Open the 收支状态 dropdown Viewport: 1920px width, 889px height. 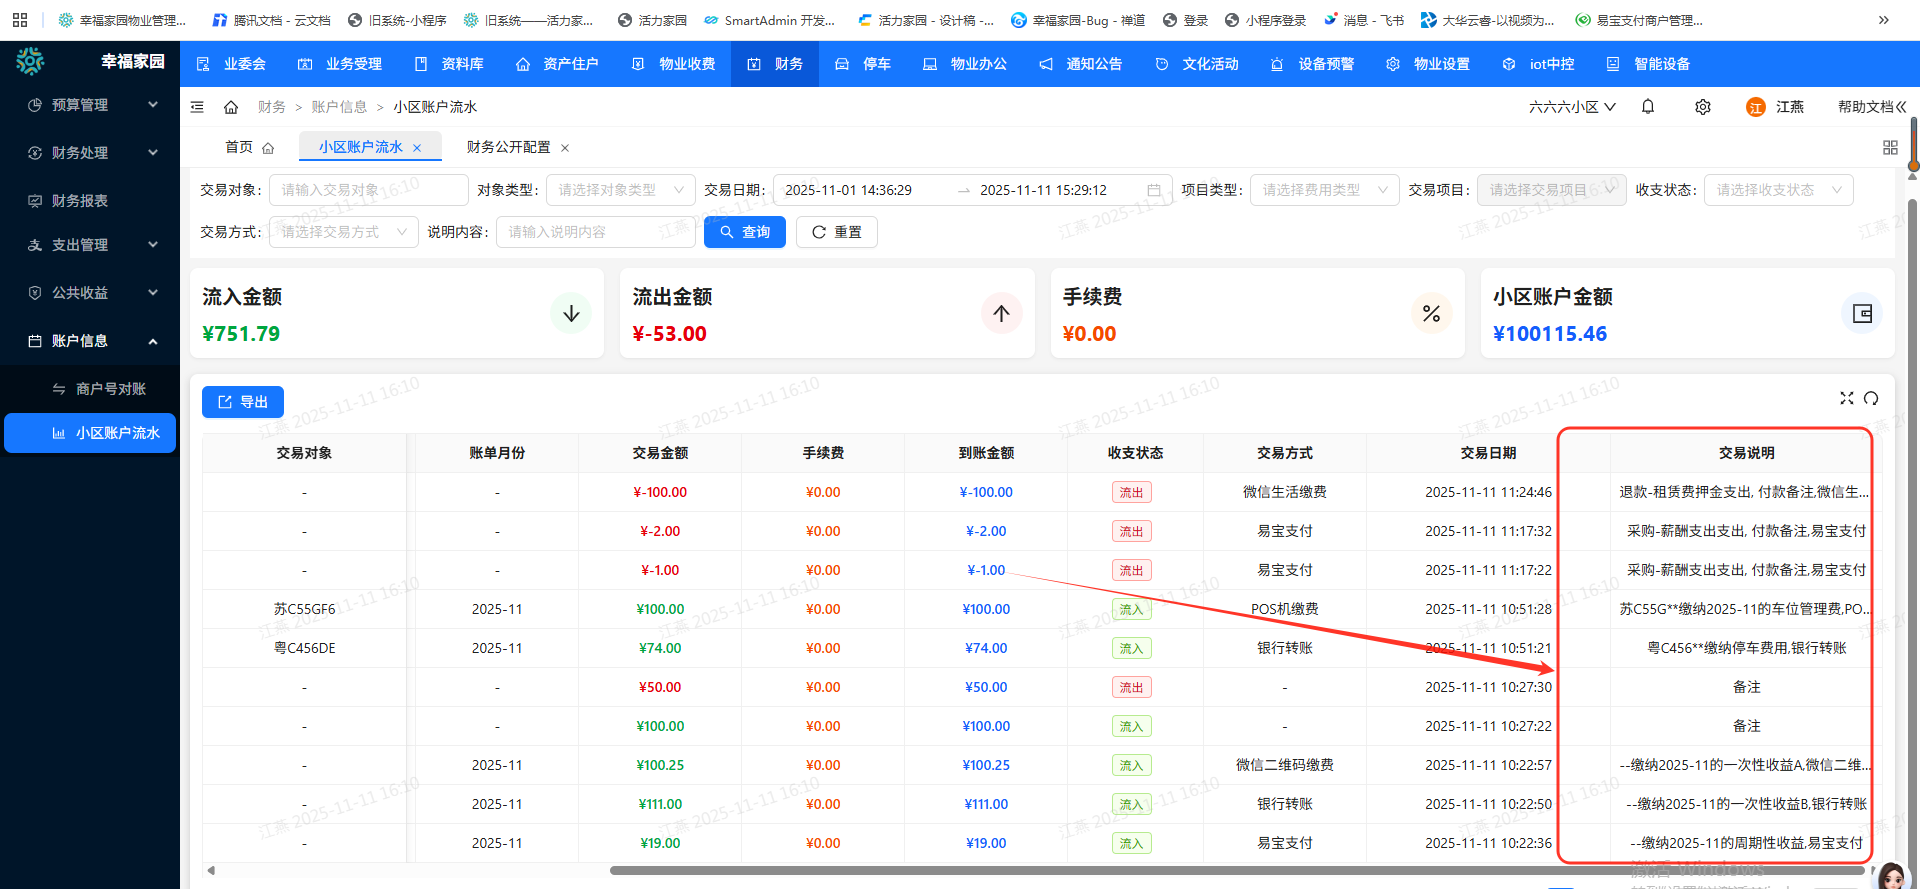click(1777, 190)
